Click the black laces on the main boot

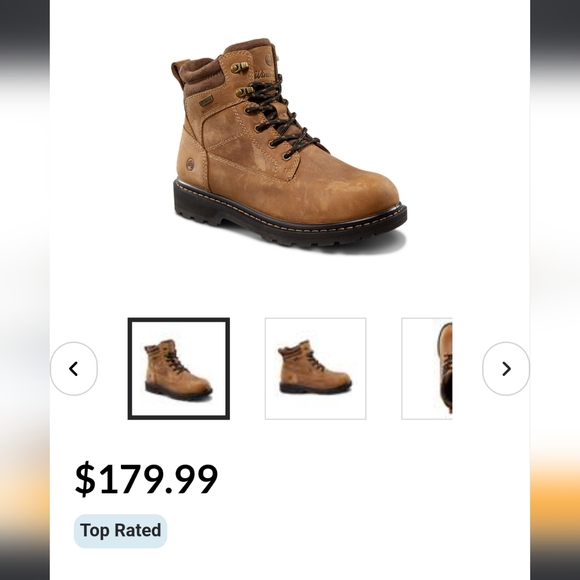pyautogui.click(x=280, y=118)
